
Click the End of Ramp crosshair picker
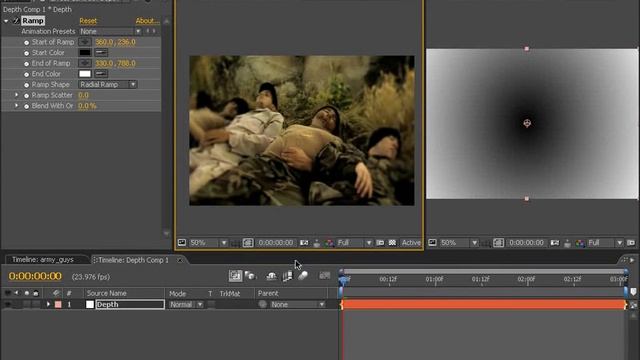click(85, 63)
